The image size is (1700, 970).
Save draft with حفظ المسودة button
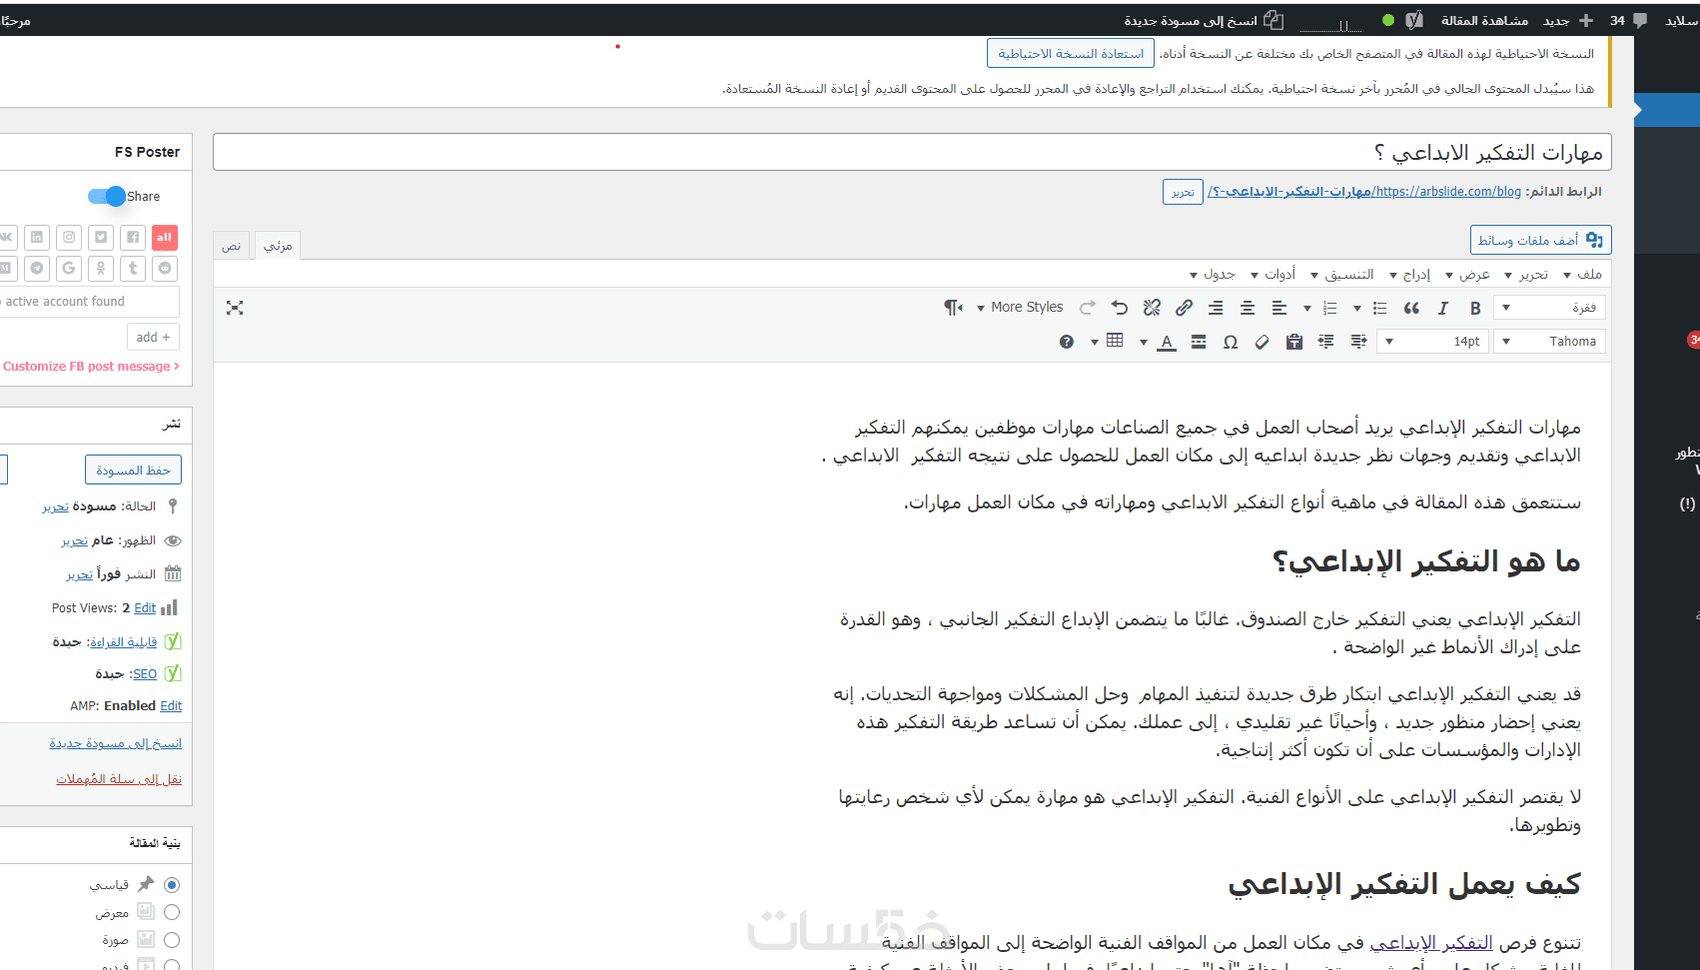[x=133, y=470]
